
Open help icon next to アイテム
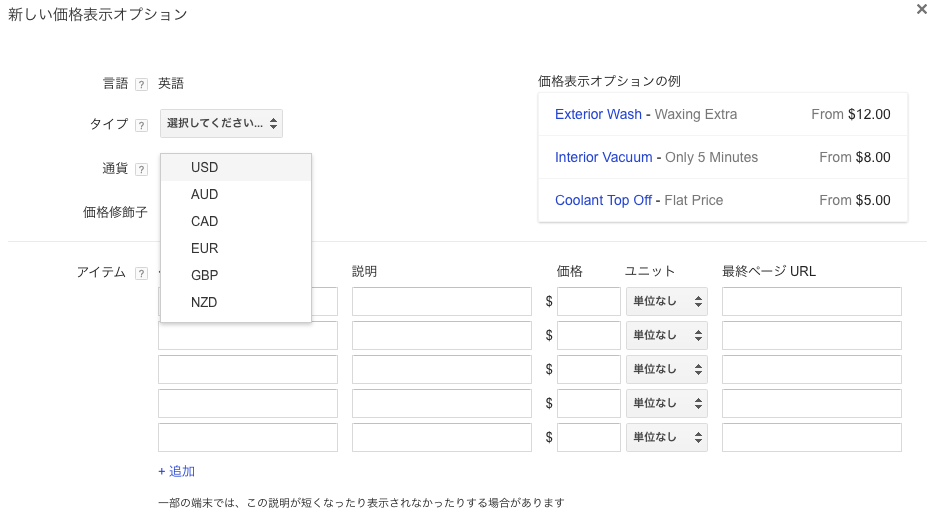[x=141, y=273]
